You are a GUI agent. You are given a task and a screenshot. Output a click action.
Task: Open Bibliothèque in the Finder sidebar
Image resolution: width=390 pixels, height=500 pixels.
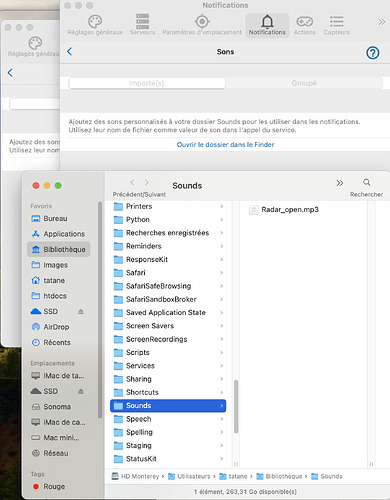(x=59, y=249)
